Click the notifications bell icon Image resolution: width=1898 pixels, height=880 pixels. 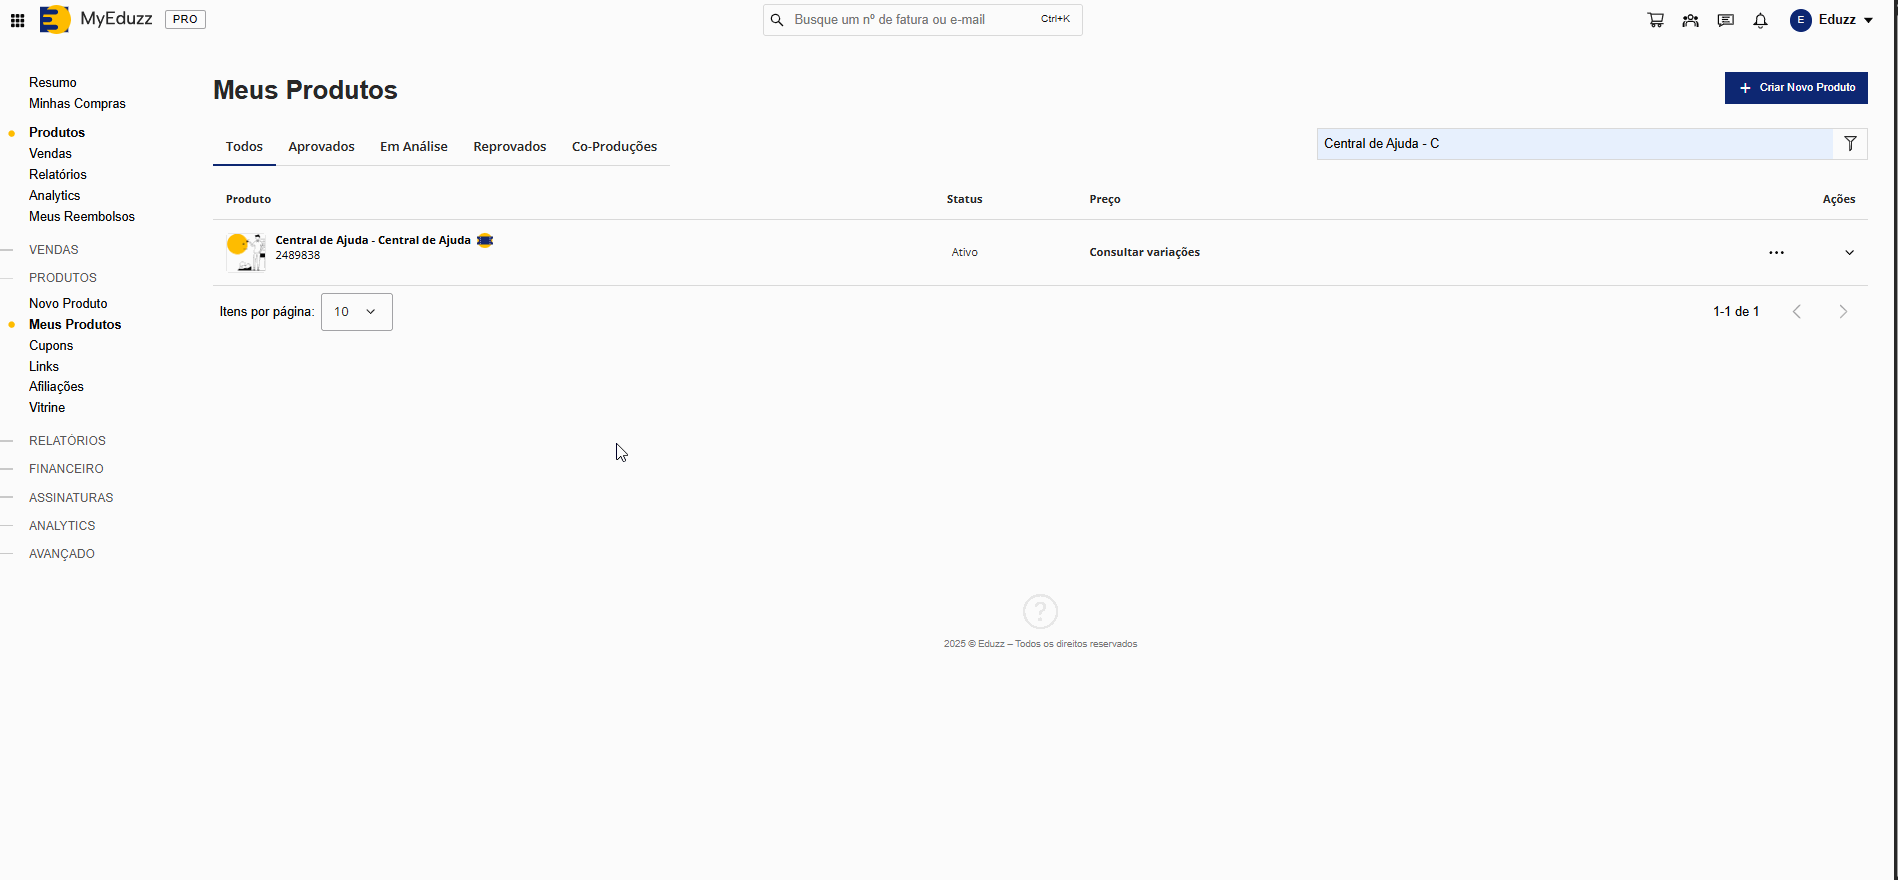tap(1760, 20)
